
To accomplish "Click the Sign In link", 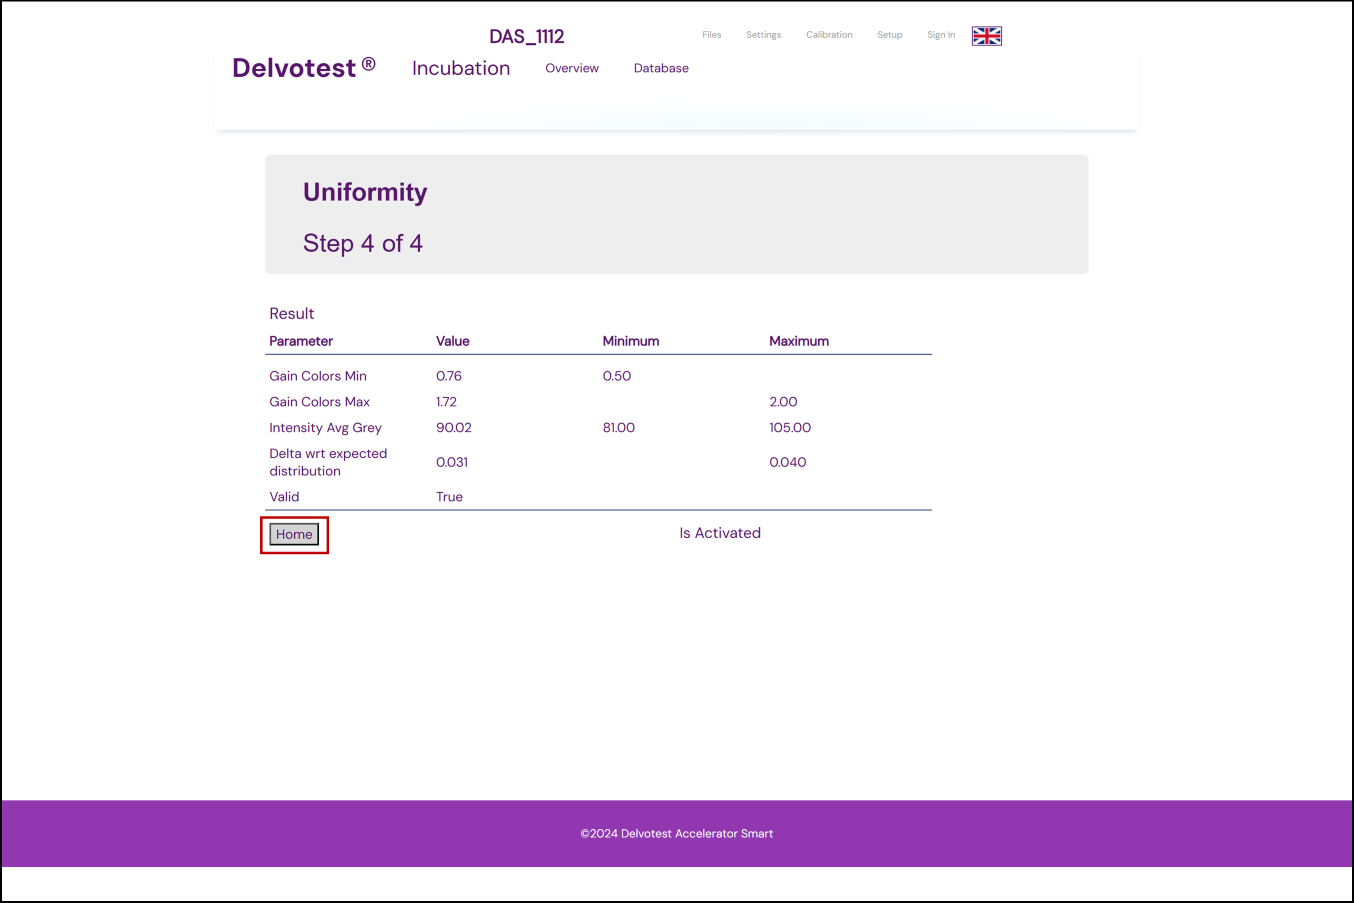I will pos(940,35).
